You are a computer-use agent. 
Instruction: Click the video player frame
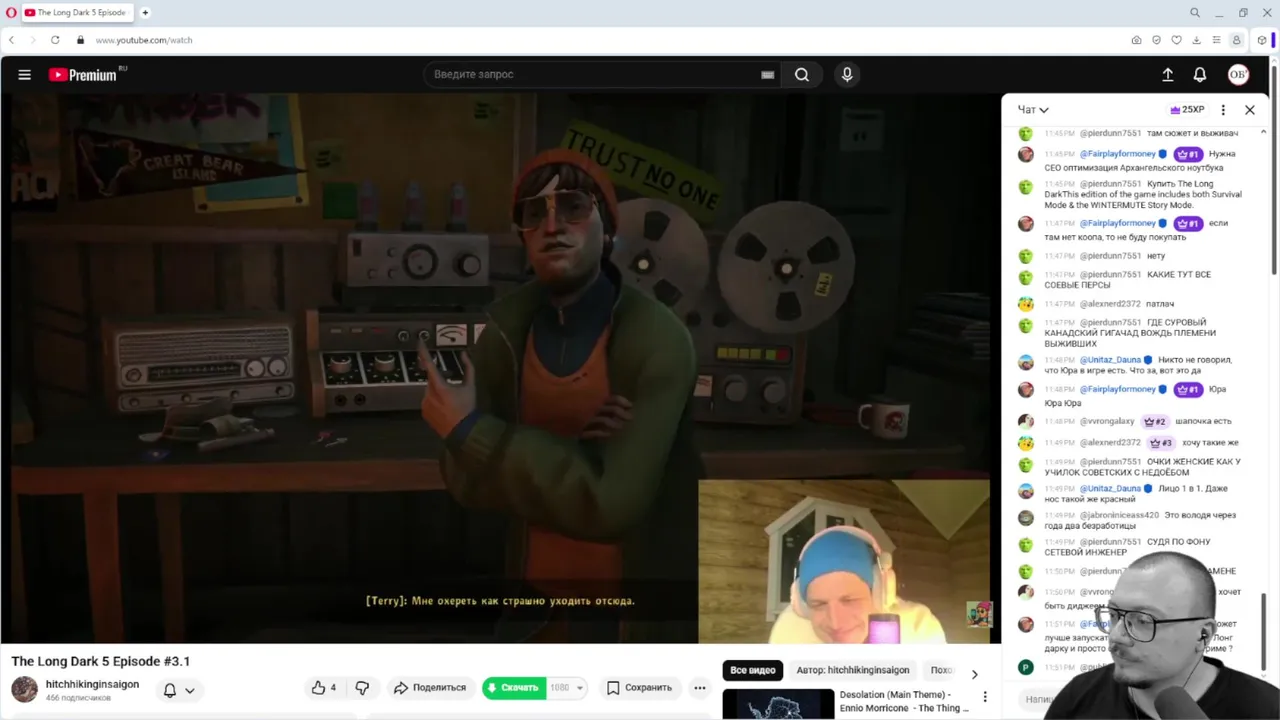point(500,368)
